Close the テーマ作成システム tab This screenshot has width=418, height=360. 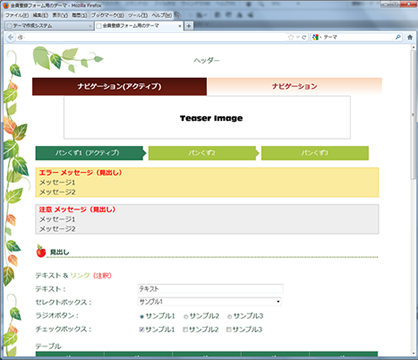pos(90,26)
